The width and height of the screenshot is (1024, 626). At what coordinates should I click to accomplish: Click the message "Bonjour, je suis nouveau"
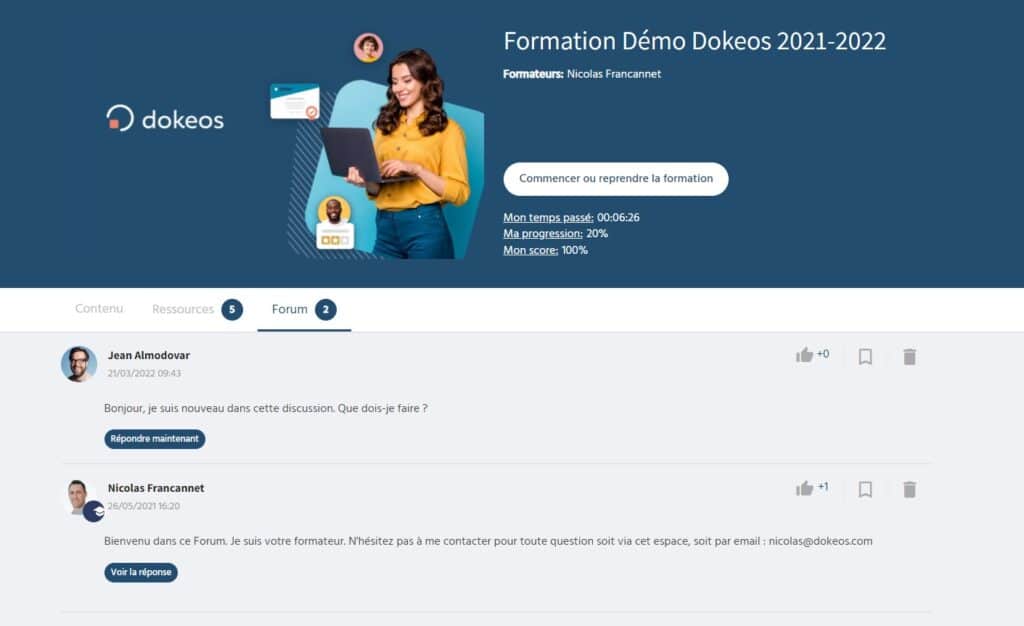pos(266,408)
